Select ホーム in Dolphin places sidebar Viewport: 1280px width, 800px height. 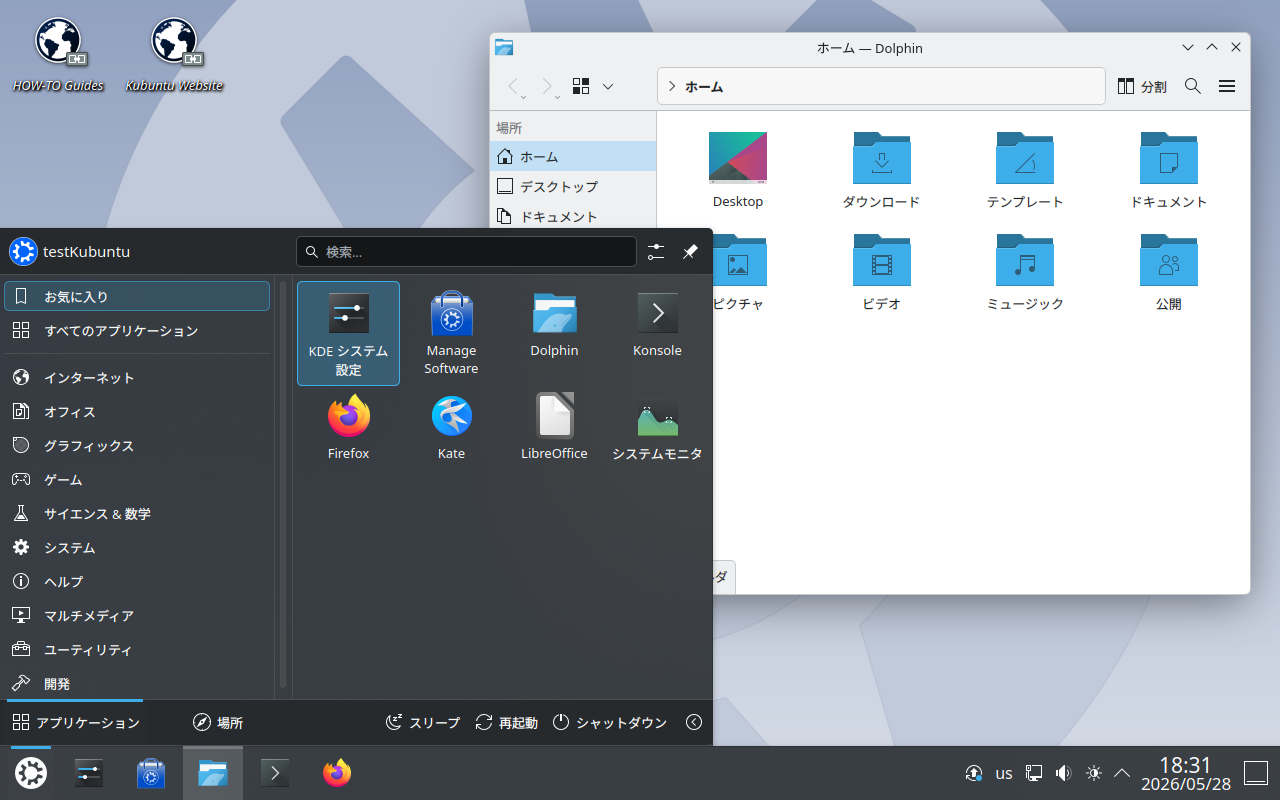click(573, 156)
